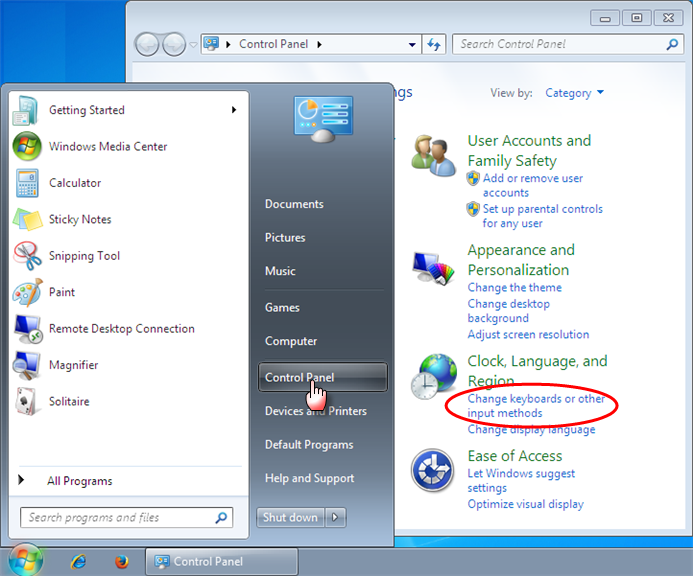Expand All Programs list
Viewport: 693px width, 576px height.
coord(80,481)
